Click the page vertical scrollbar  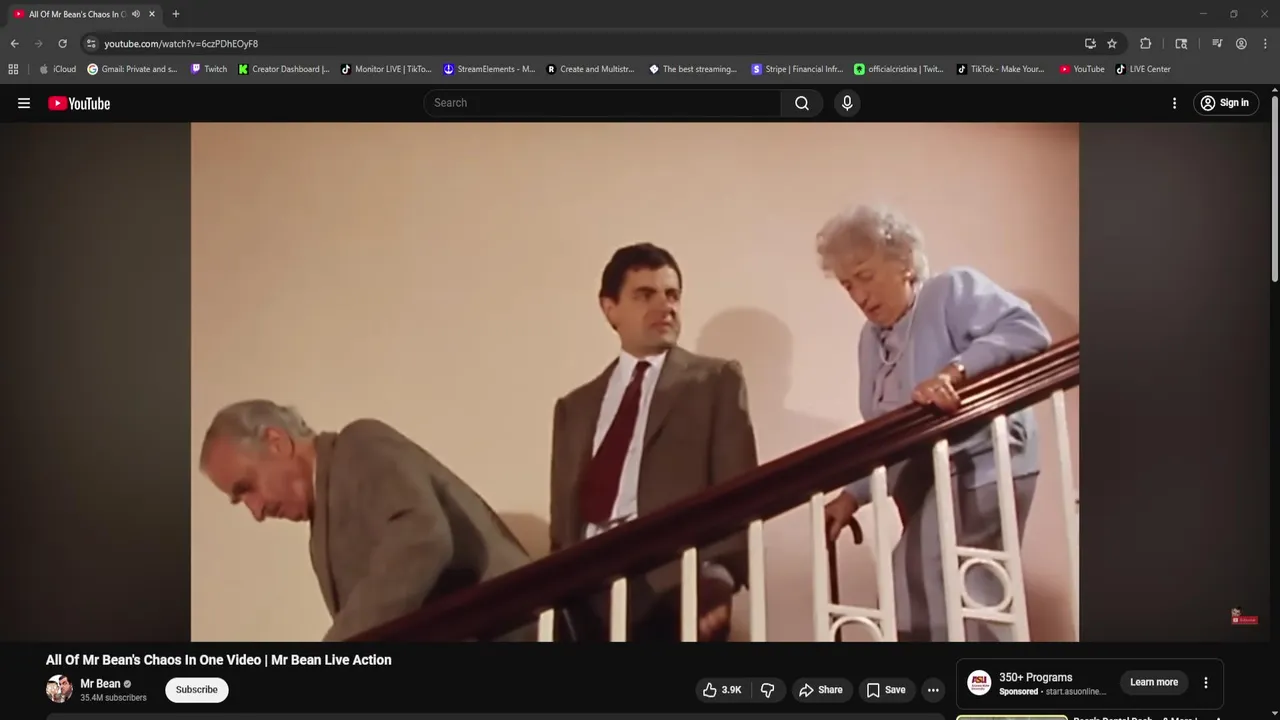coord(1274,190)
